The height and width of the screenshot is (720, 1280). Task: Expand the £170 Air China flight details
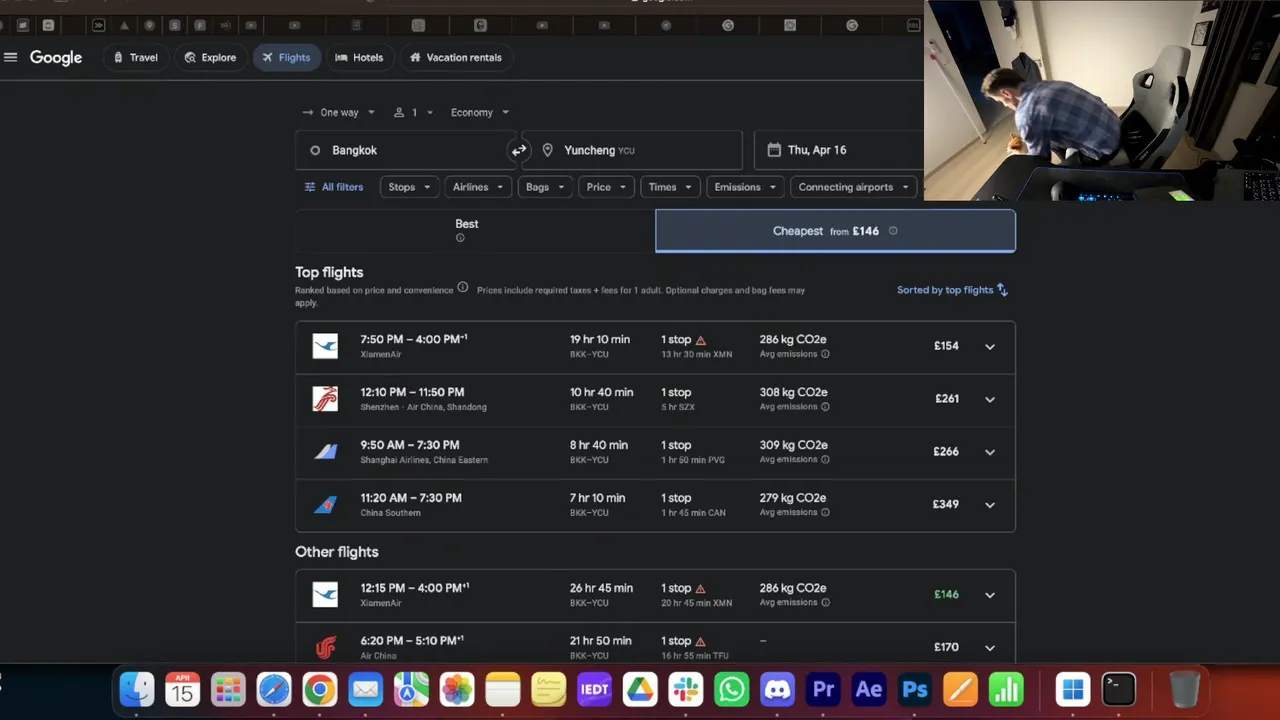[x=990, y=648]
